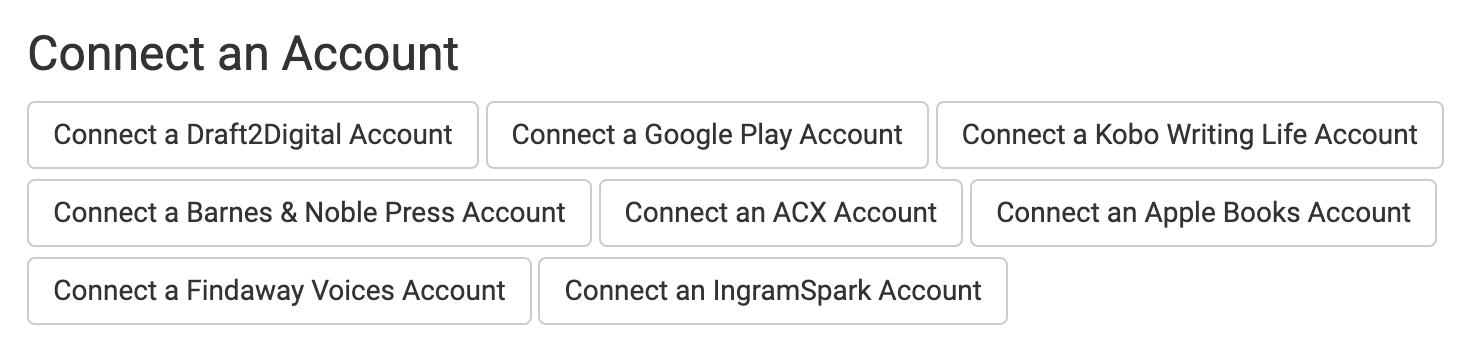Add the Google Play integration
The height and width of the screenshot is (362, 1476).
(x=707, y=134)
